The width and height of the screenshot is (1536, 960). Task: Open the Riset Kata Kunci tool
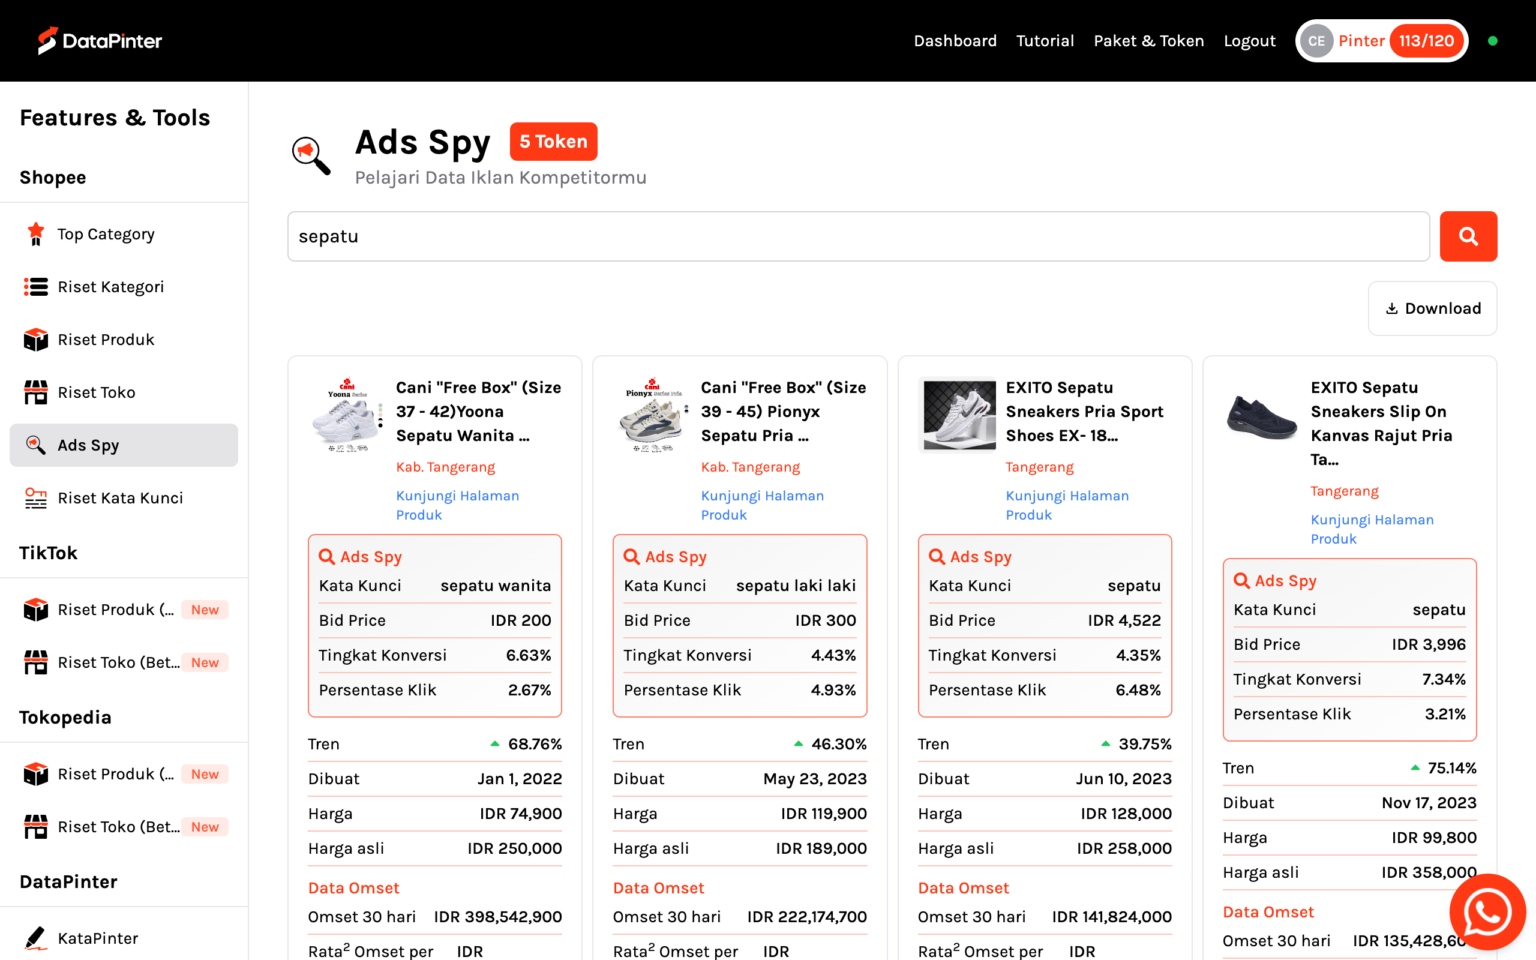click(120, 497)
